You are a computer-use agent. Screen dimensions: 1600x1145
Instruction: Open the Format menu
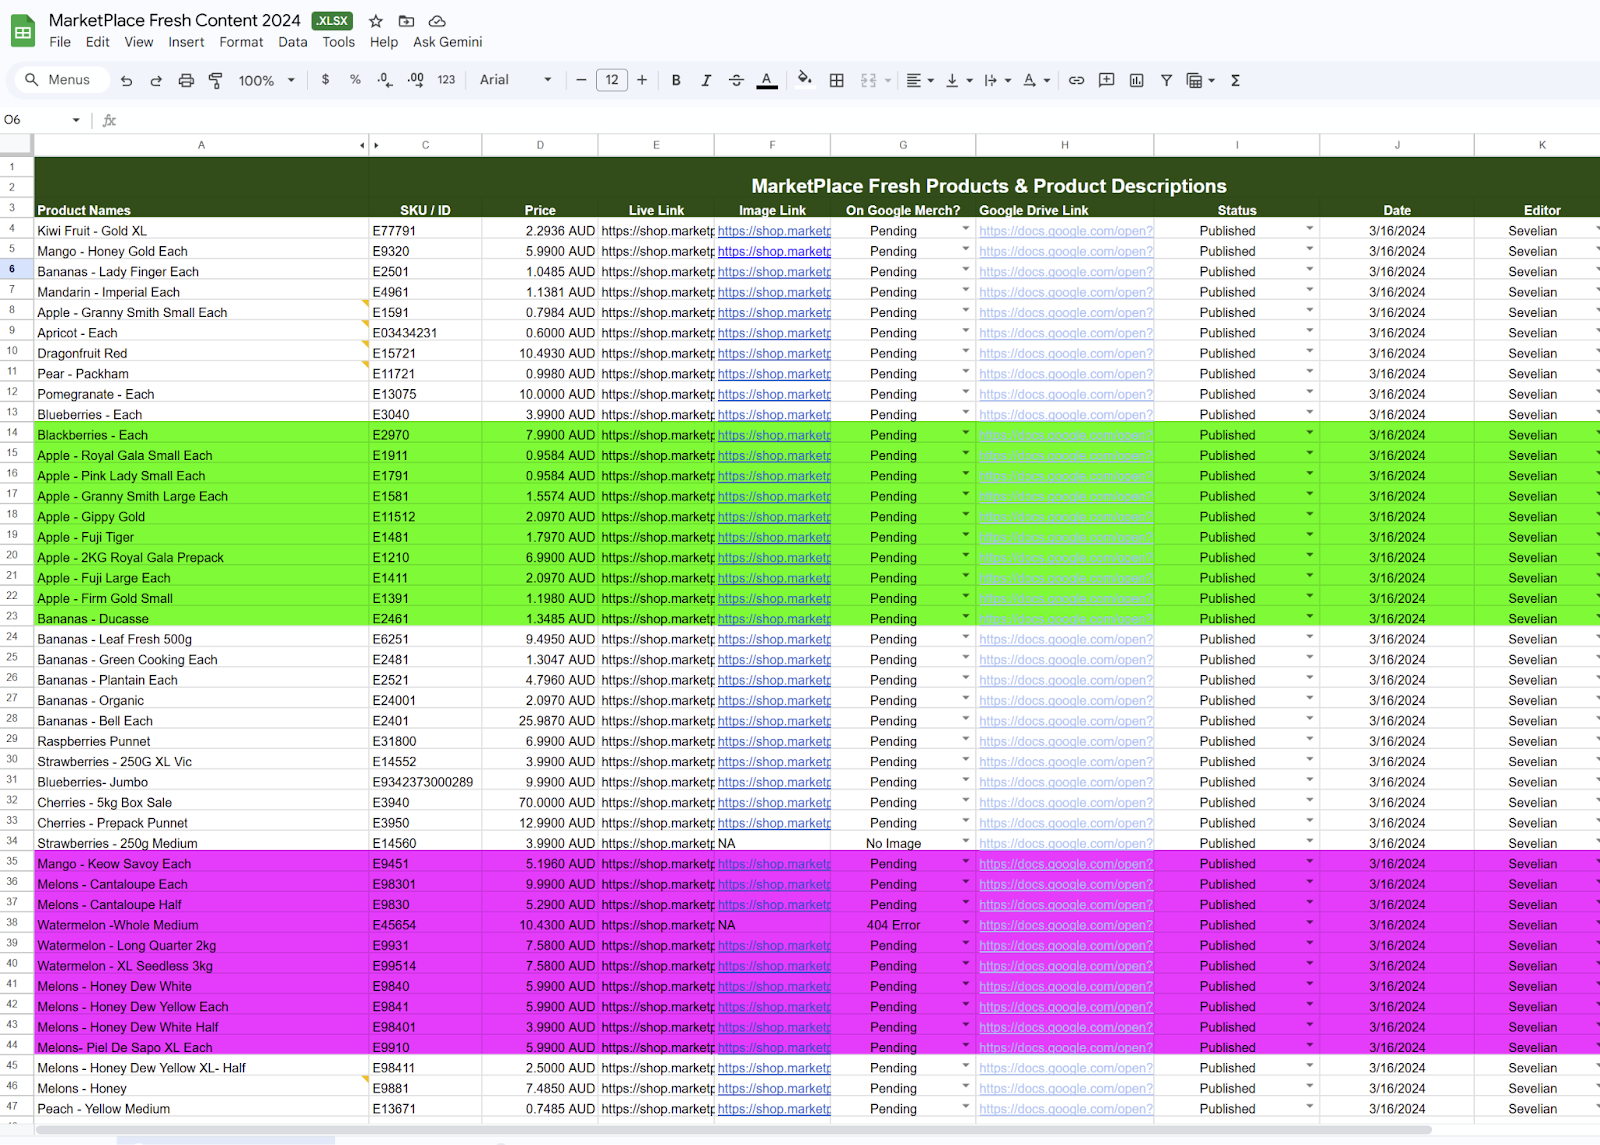241,42
